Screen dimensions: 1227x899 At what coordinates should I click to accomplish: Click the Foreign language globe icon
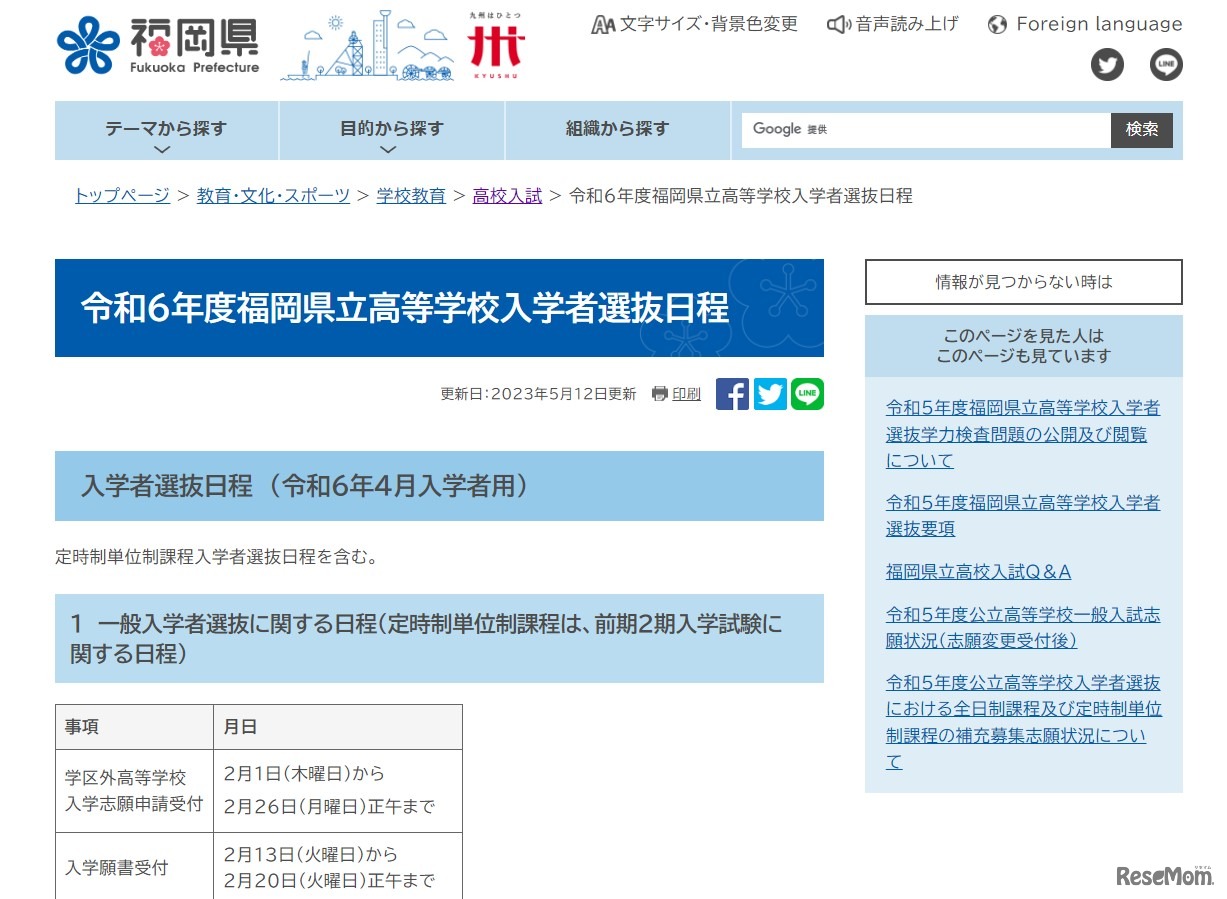(997, 23)
